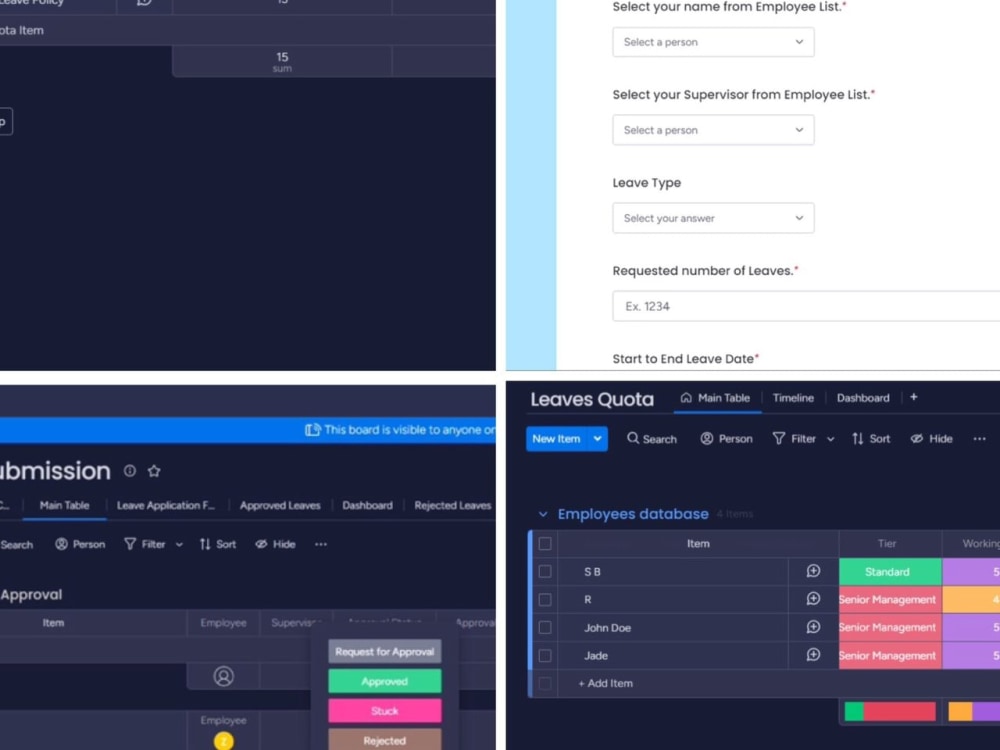Open Sort in Leaves Quota toolbar
The height and width of the screenshot is (750, 1000).
click(x=871, y=439)
